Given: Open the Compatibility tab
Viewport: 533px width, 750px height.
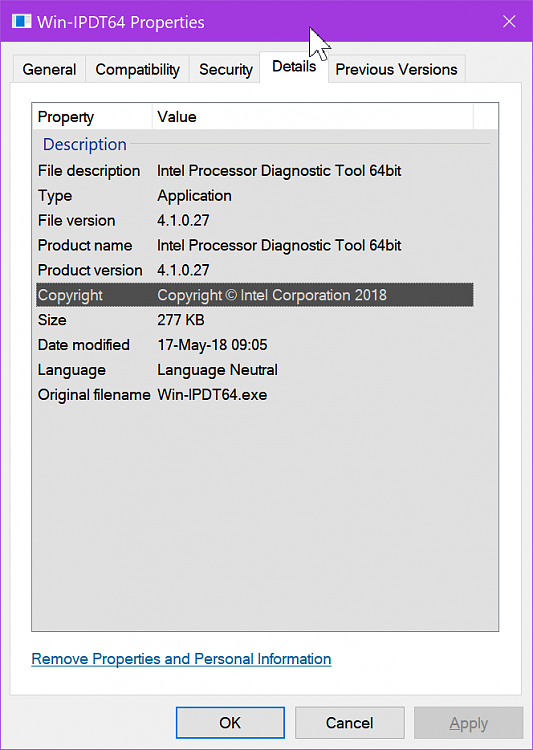Looking at the screenshot, I should point(137,69).
